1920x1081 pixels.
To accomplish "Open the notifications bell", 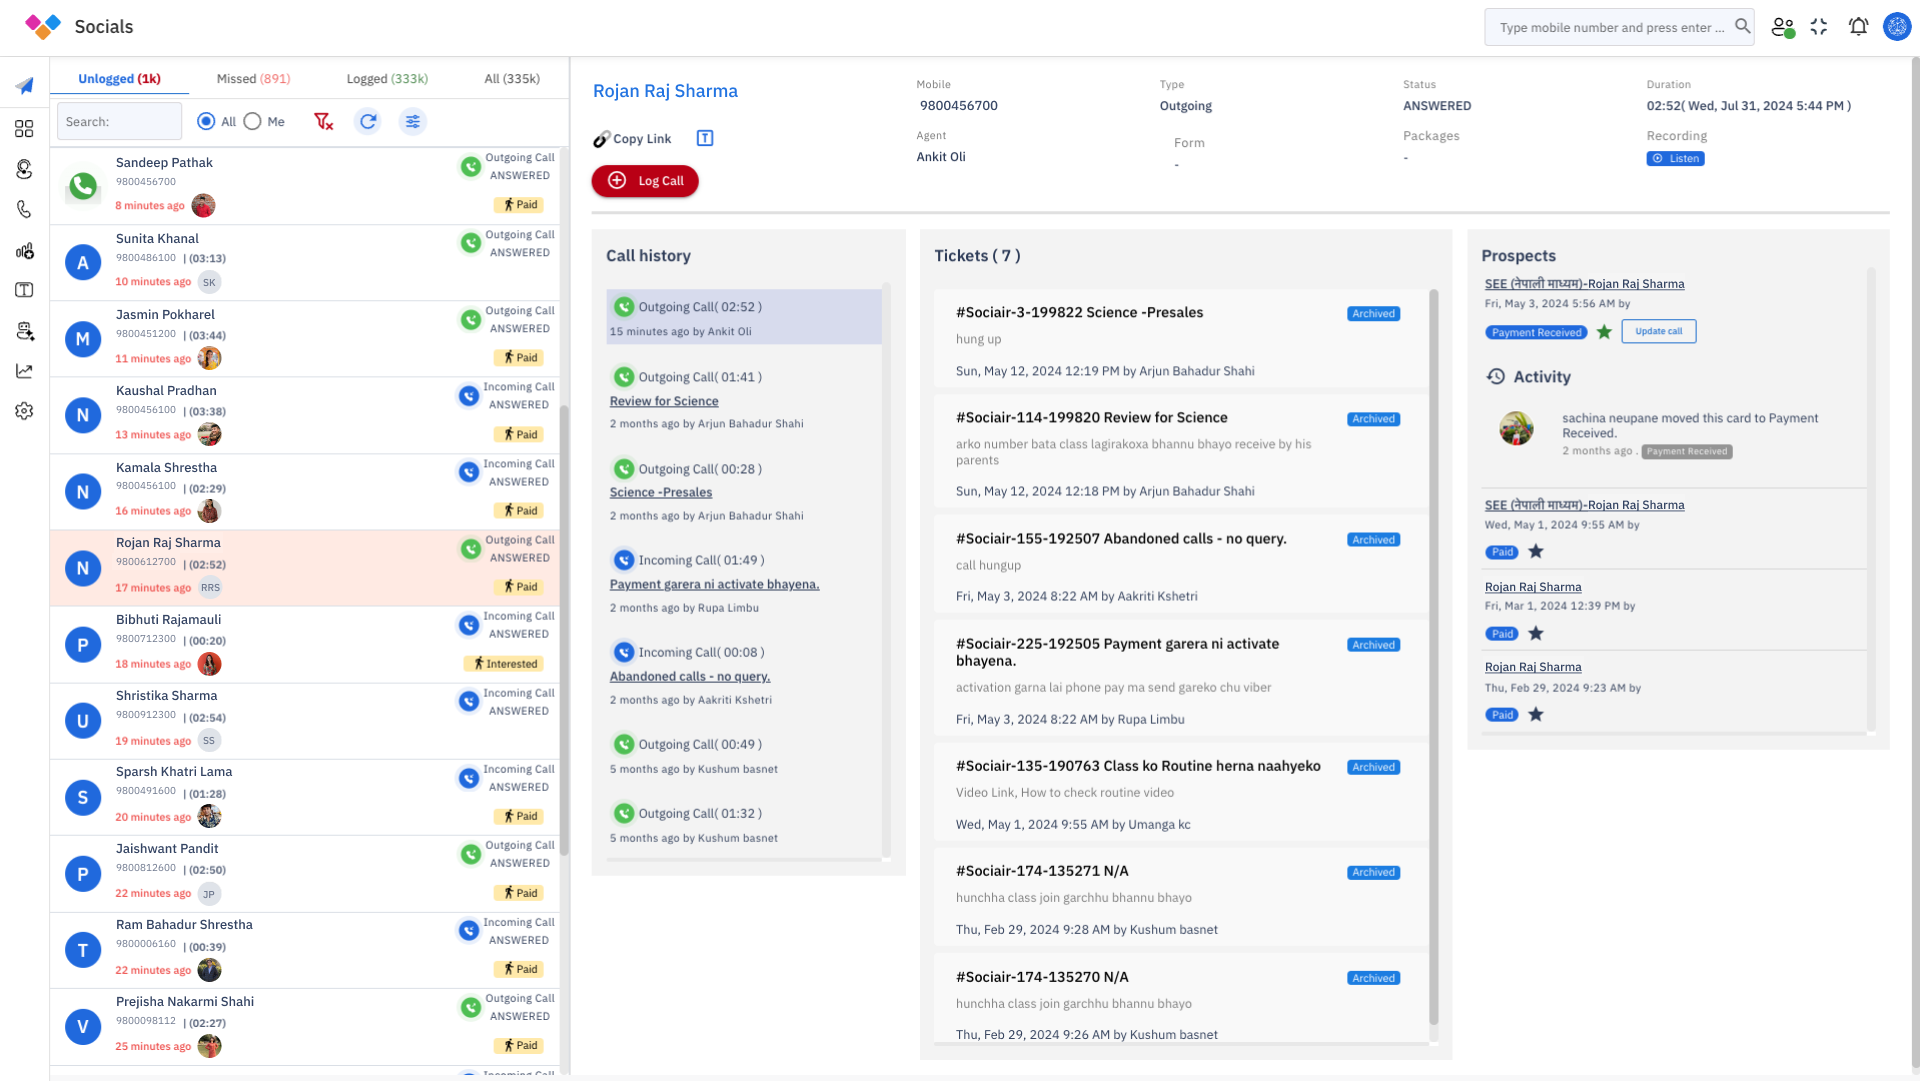I will (x=1858, y=27).
